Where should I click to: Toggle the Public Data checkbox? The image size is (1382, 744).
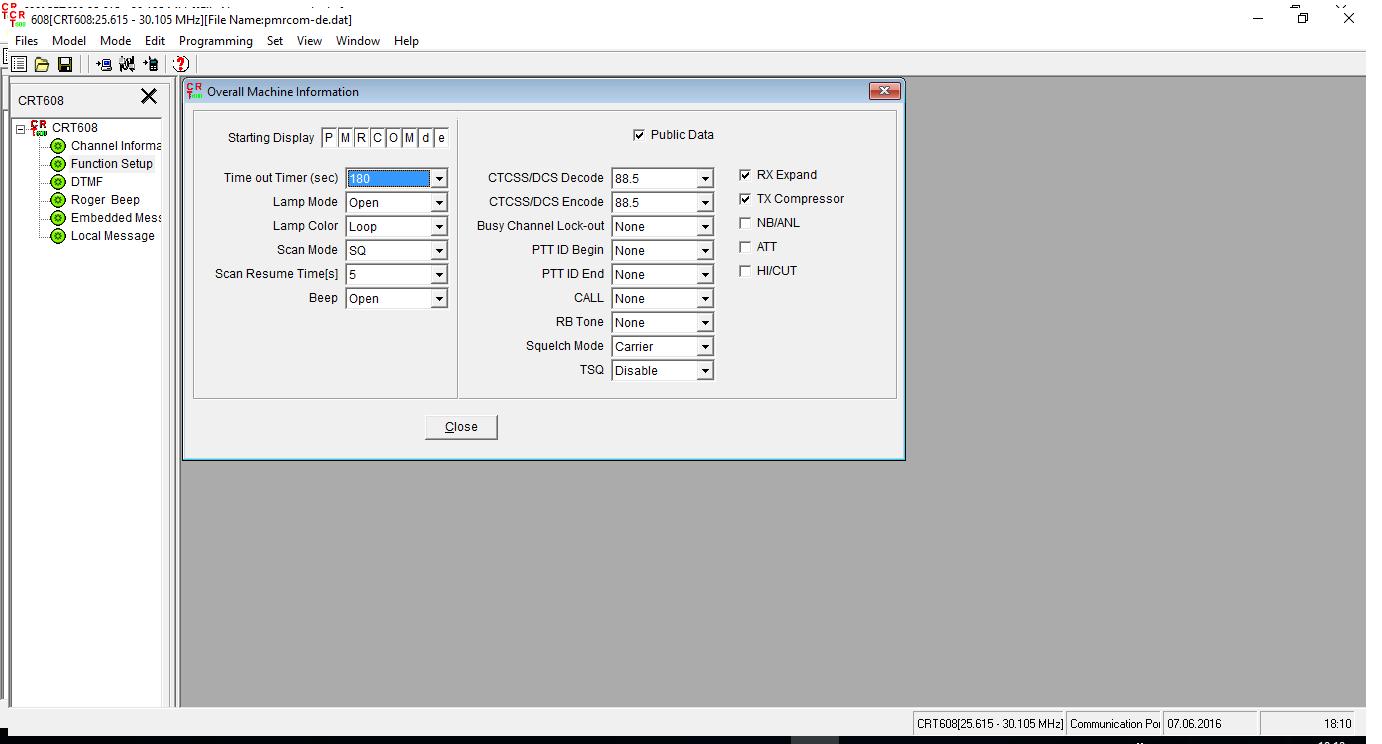pos(639,135)
